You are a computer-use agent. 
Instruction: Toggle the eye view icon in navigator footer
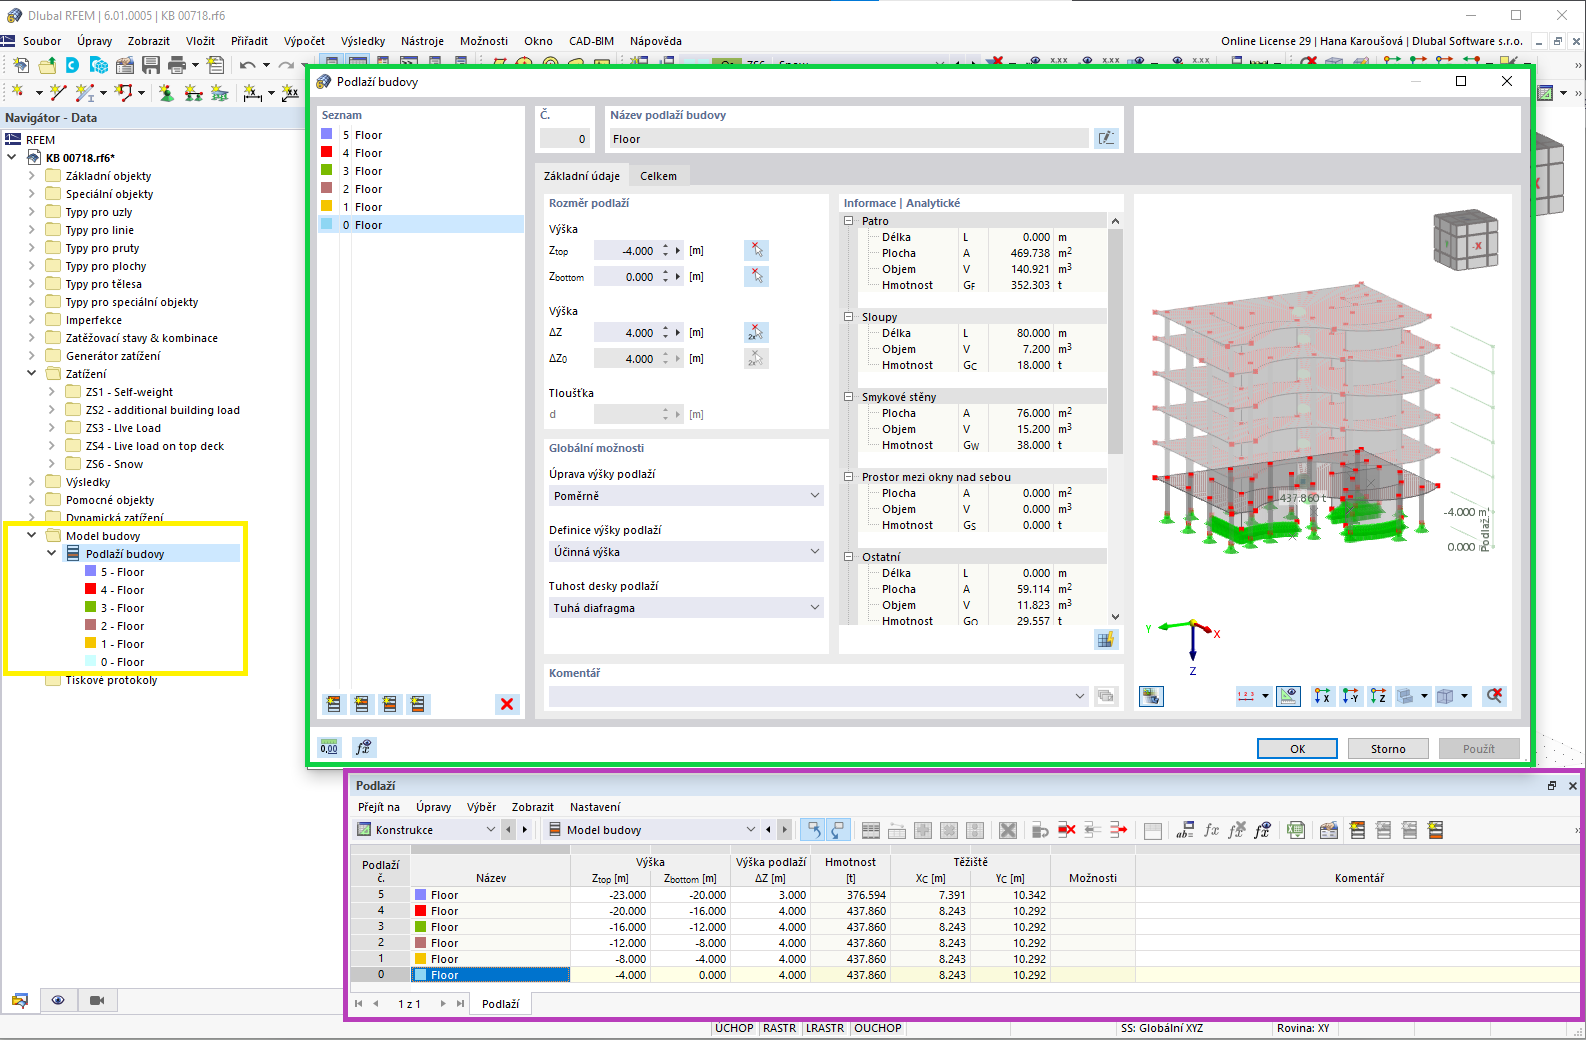pos(58,1000)
